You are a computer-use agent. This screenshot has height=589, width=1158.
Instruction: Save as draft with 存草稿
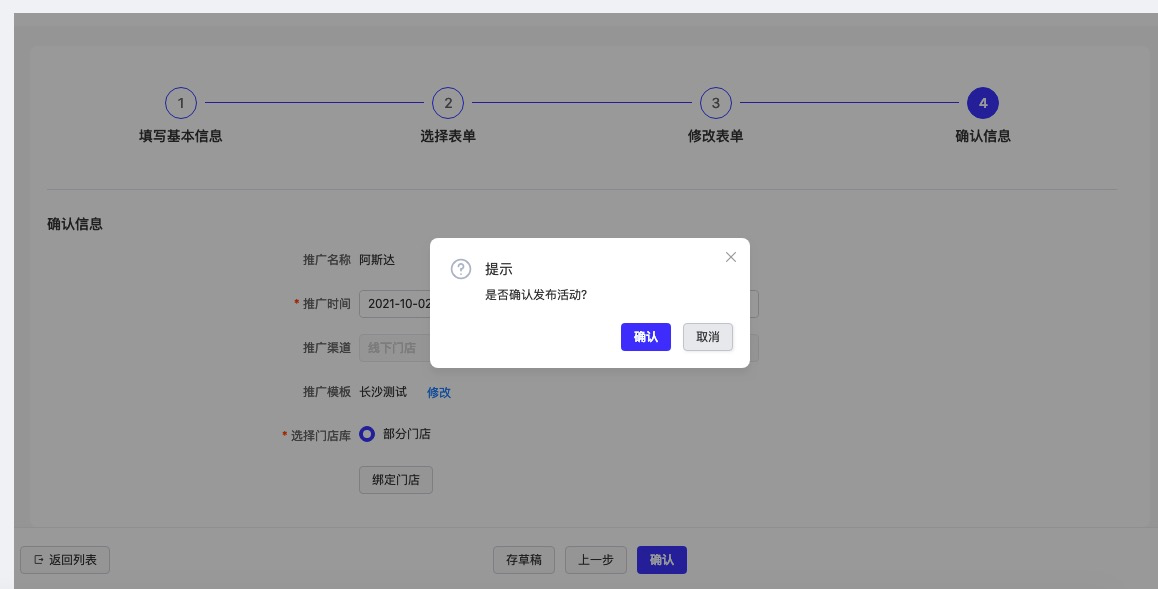[524, 560]
